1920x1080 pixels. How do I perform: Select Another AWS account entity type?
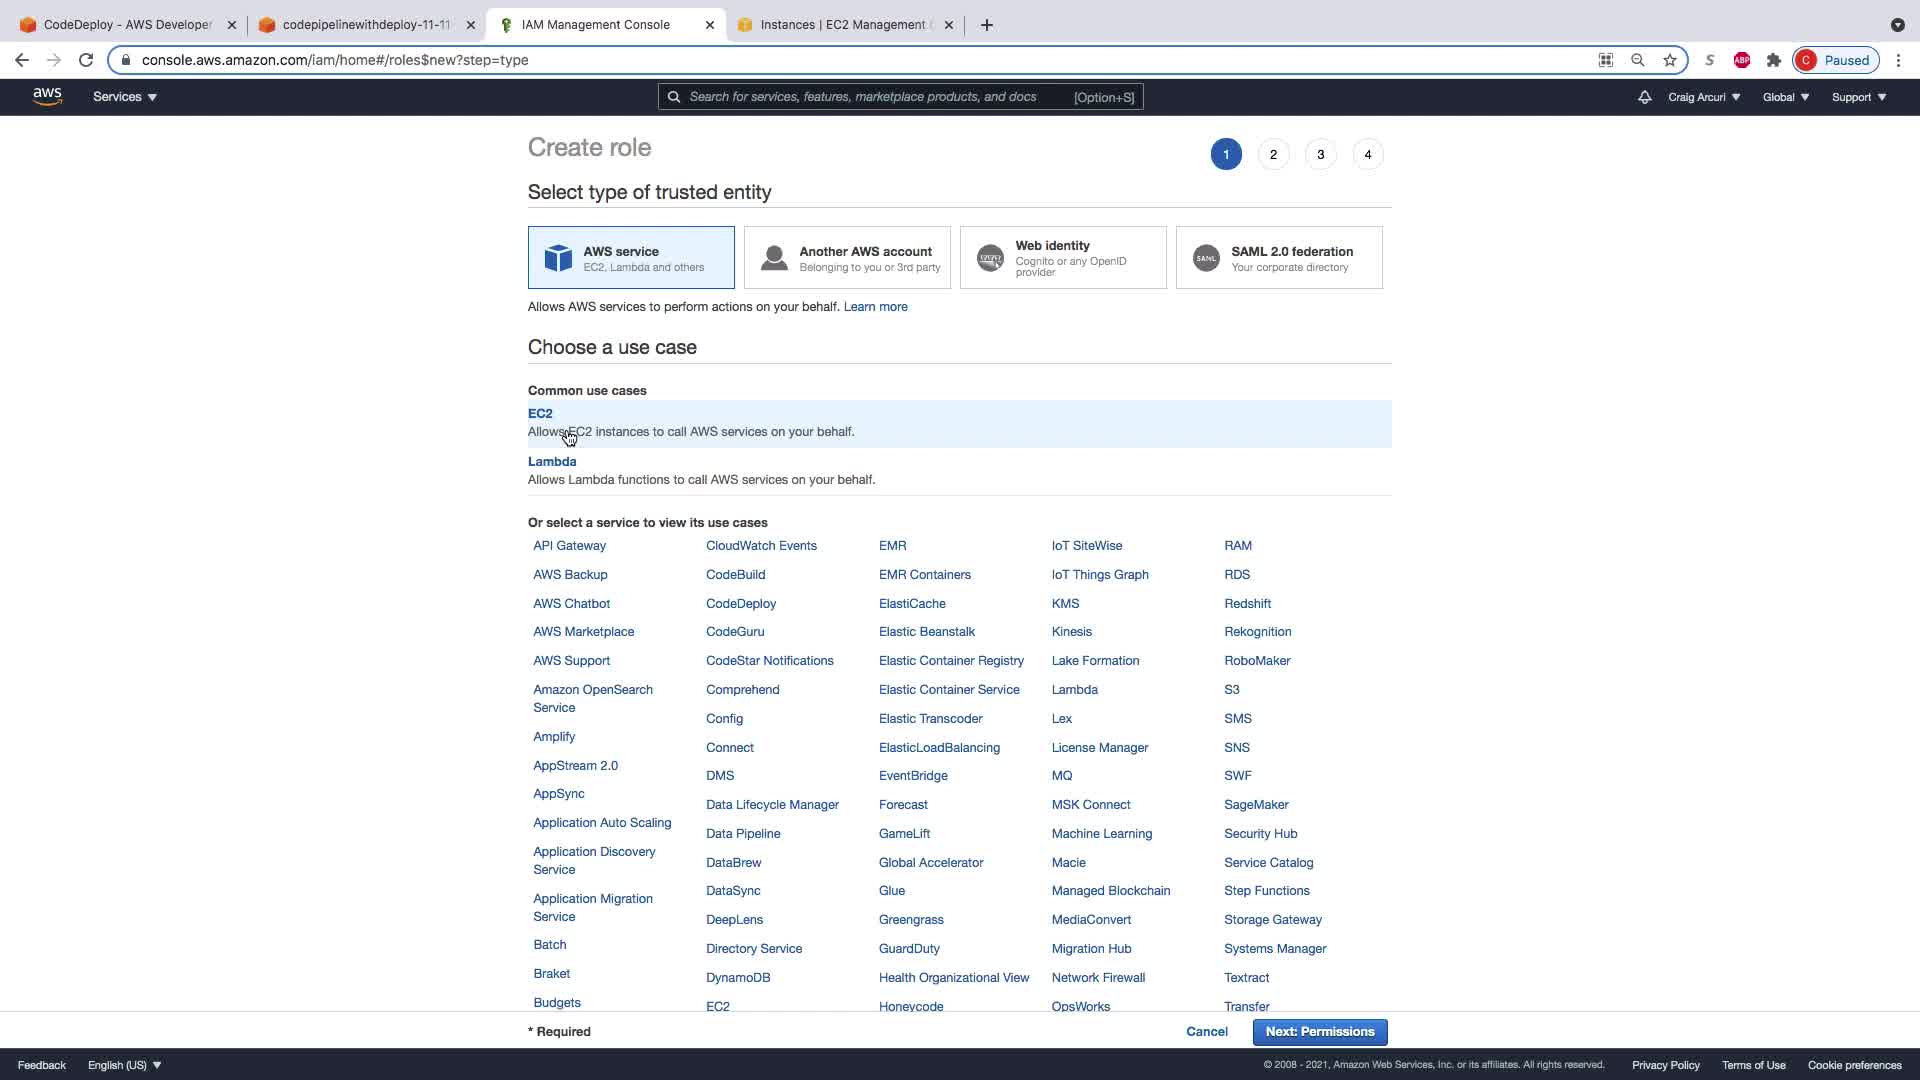[847, 258]
